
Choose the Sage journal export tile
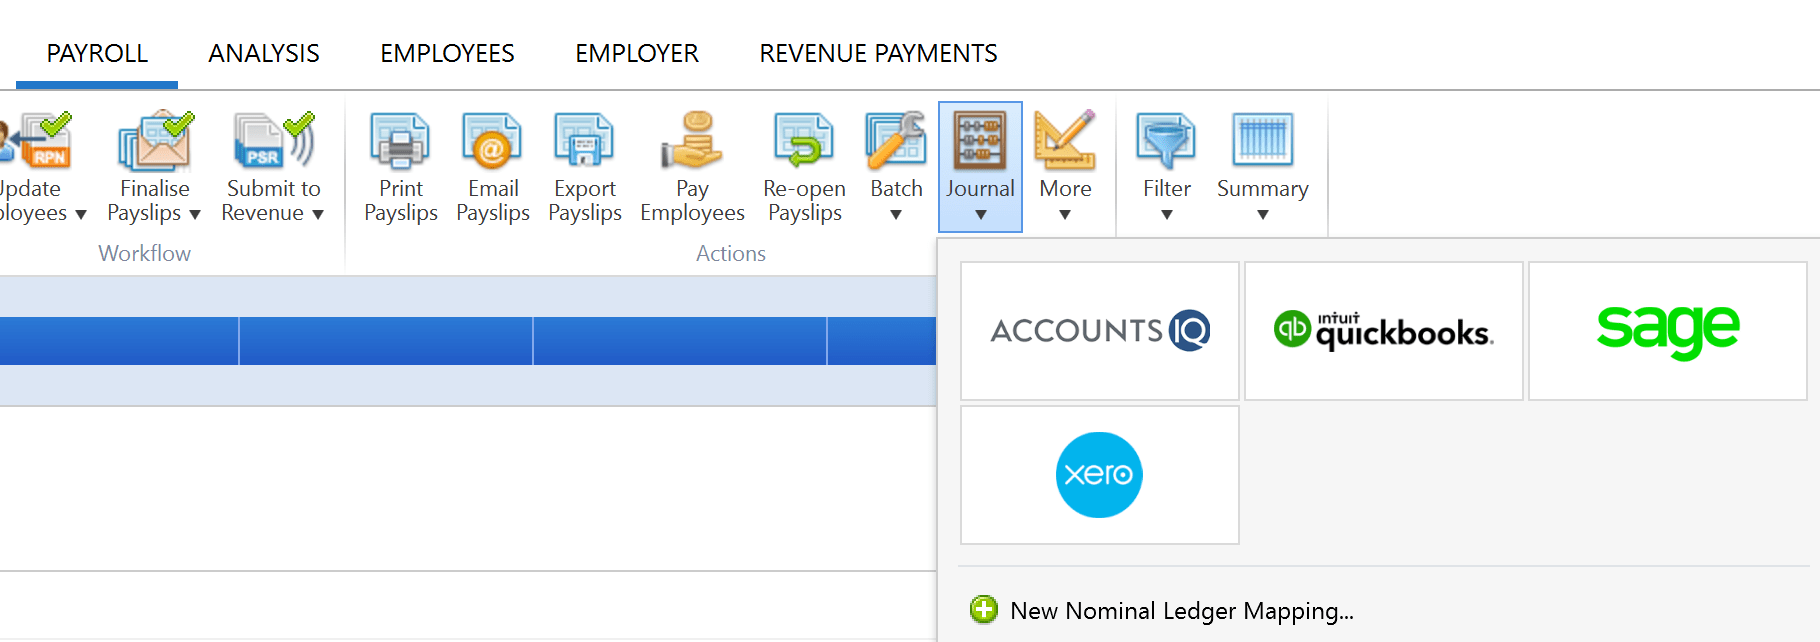(1668, 331)
